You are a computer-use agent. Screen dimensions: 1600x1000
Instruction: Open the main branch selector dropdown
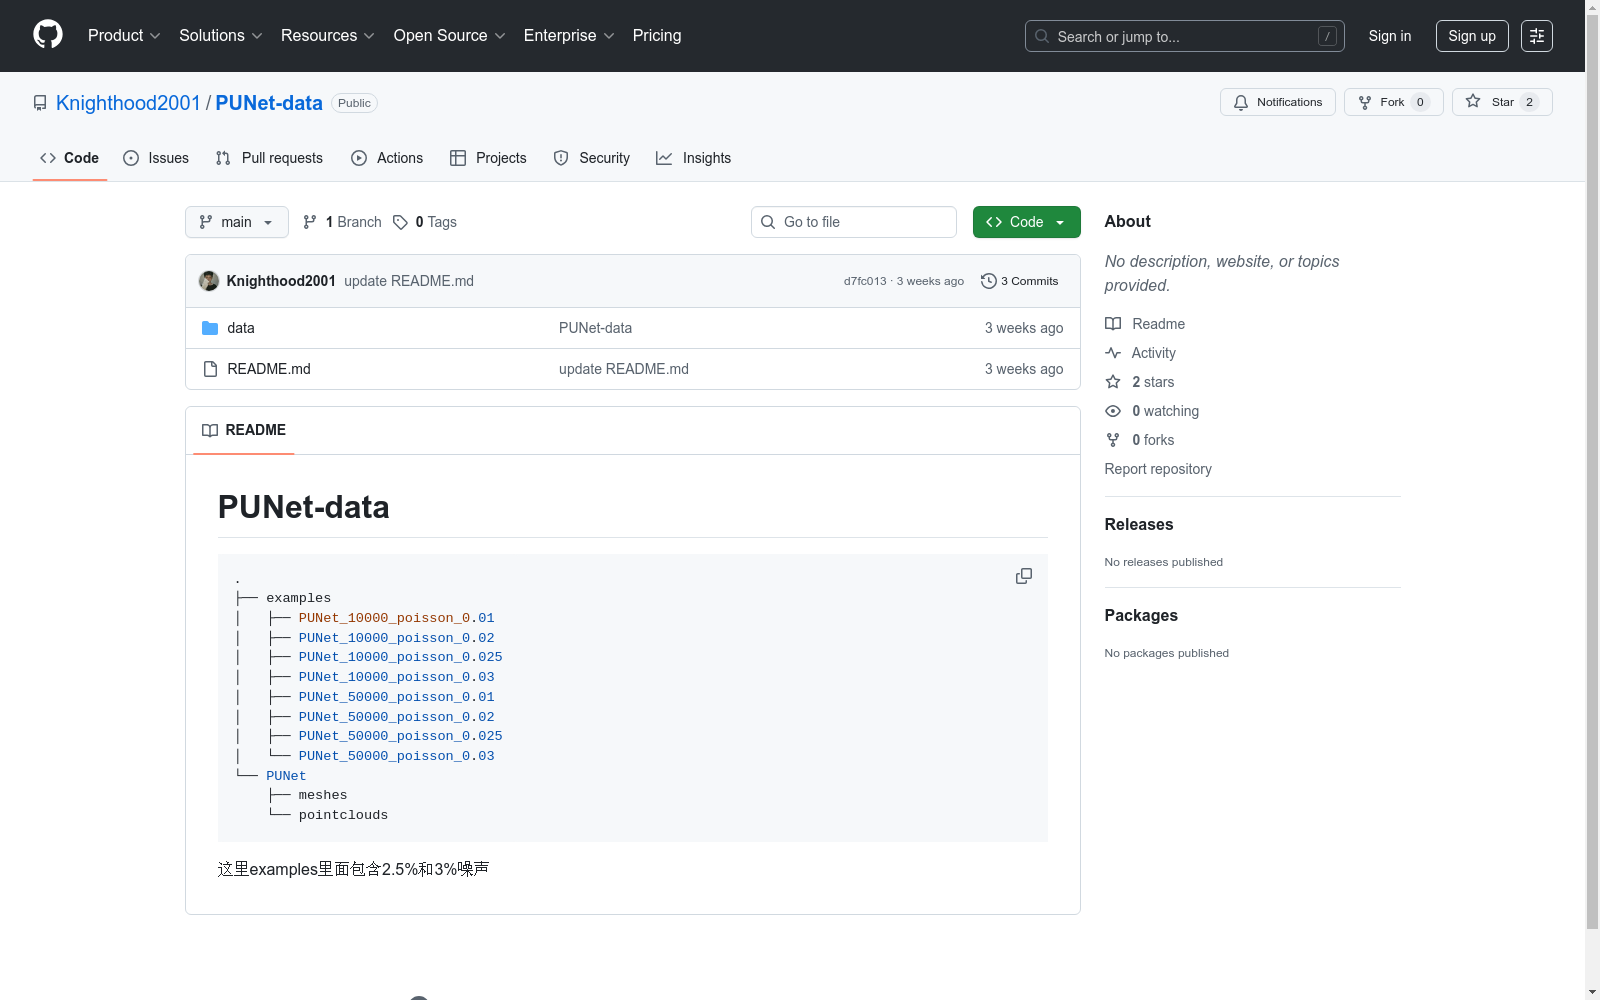click(x=237, y=222)
